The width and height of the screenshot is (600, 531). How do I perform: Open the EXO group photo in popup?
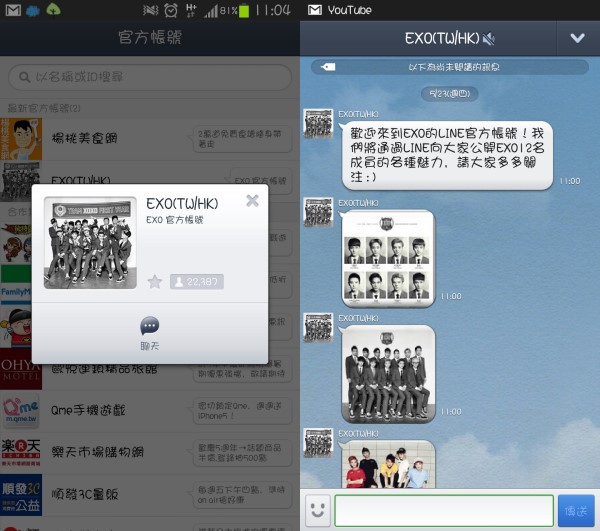pyautogui.click(x=90, y=243)
